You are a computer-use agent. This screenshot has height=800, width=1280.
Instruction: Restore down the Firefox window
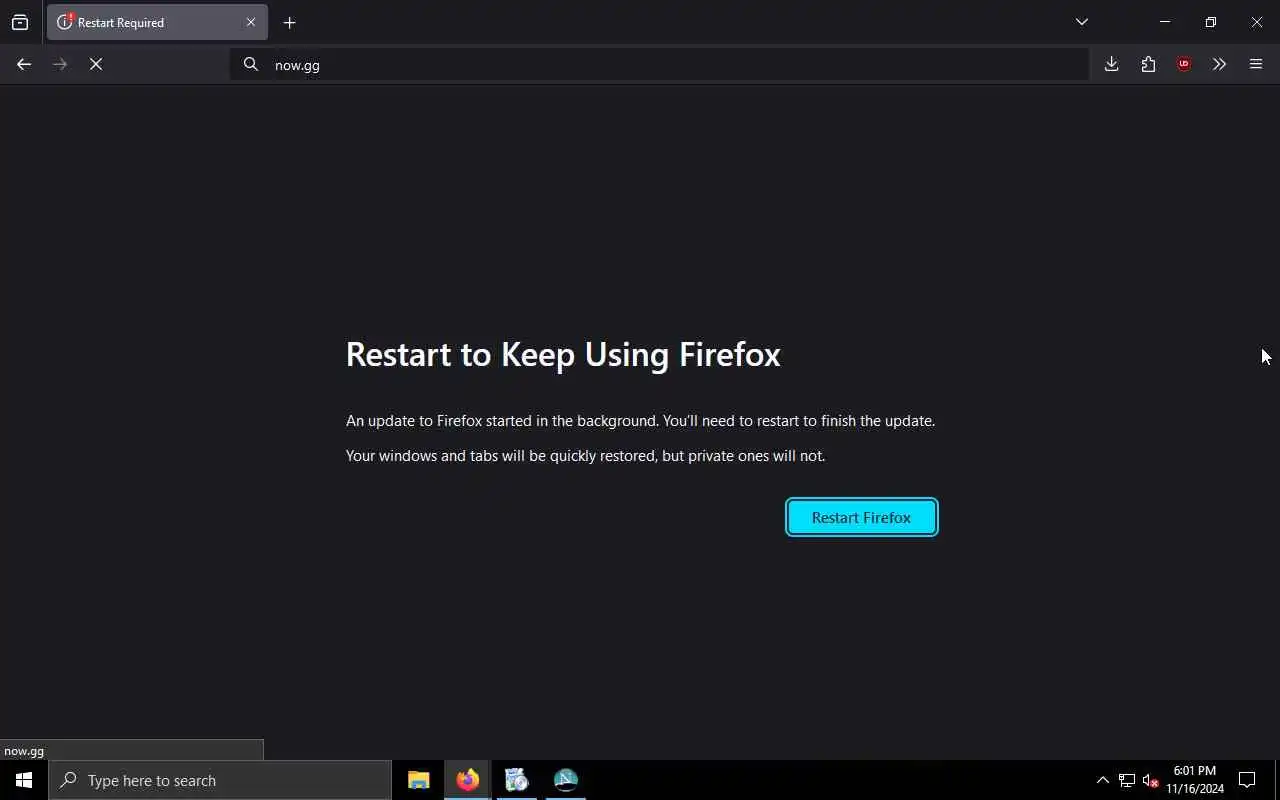click(1211, 22)
